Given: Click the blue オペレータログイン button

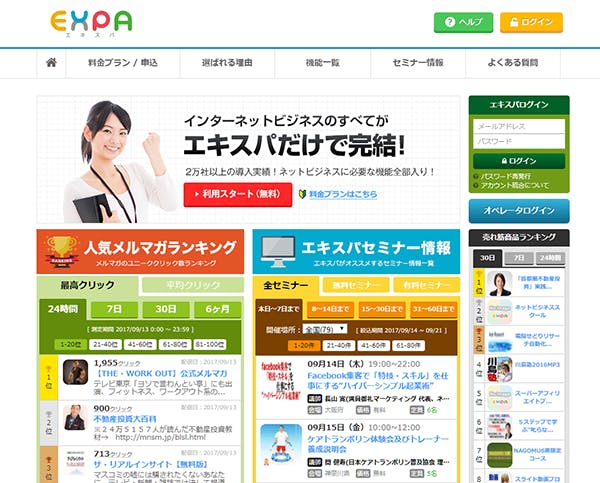Looking at the screenshot, I should point(519,211).
